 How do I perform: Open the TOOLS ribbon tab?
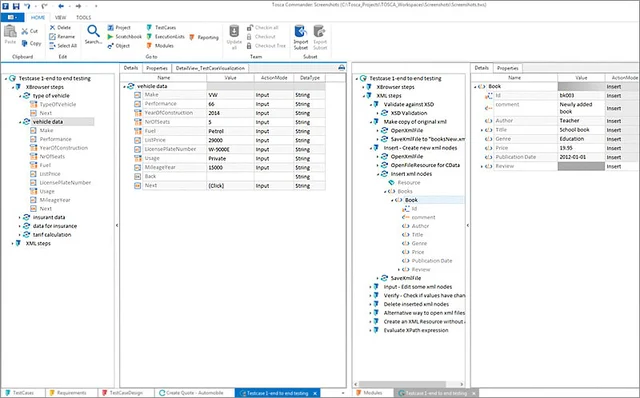click(83, 17)
